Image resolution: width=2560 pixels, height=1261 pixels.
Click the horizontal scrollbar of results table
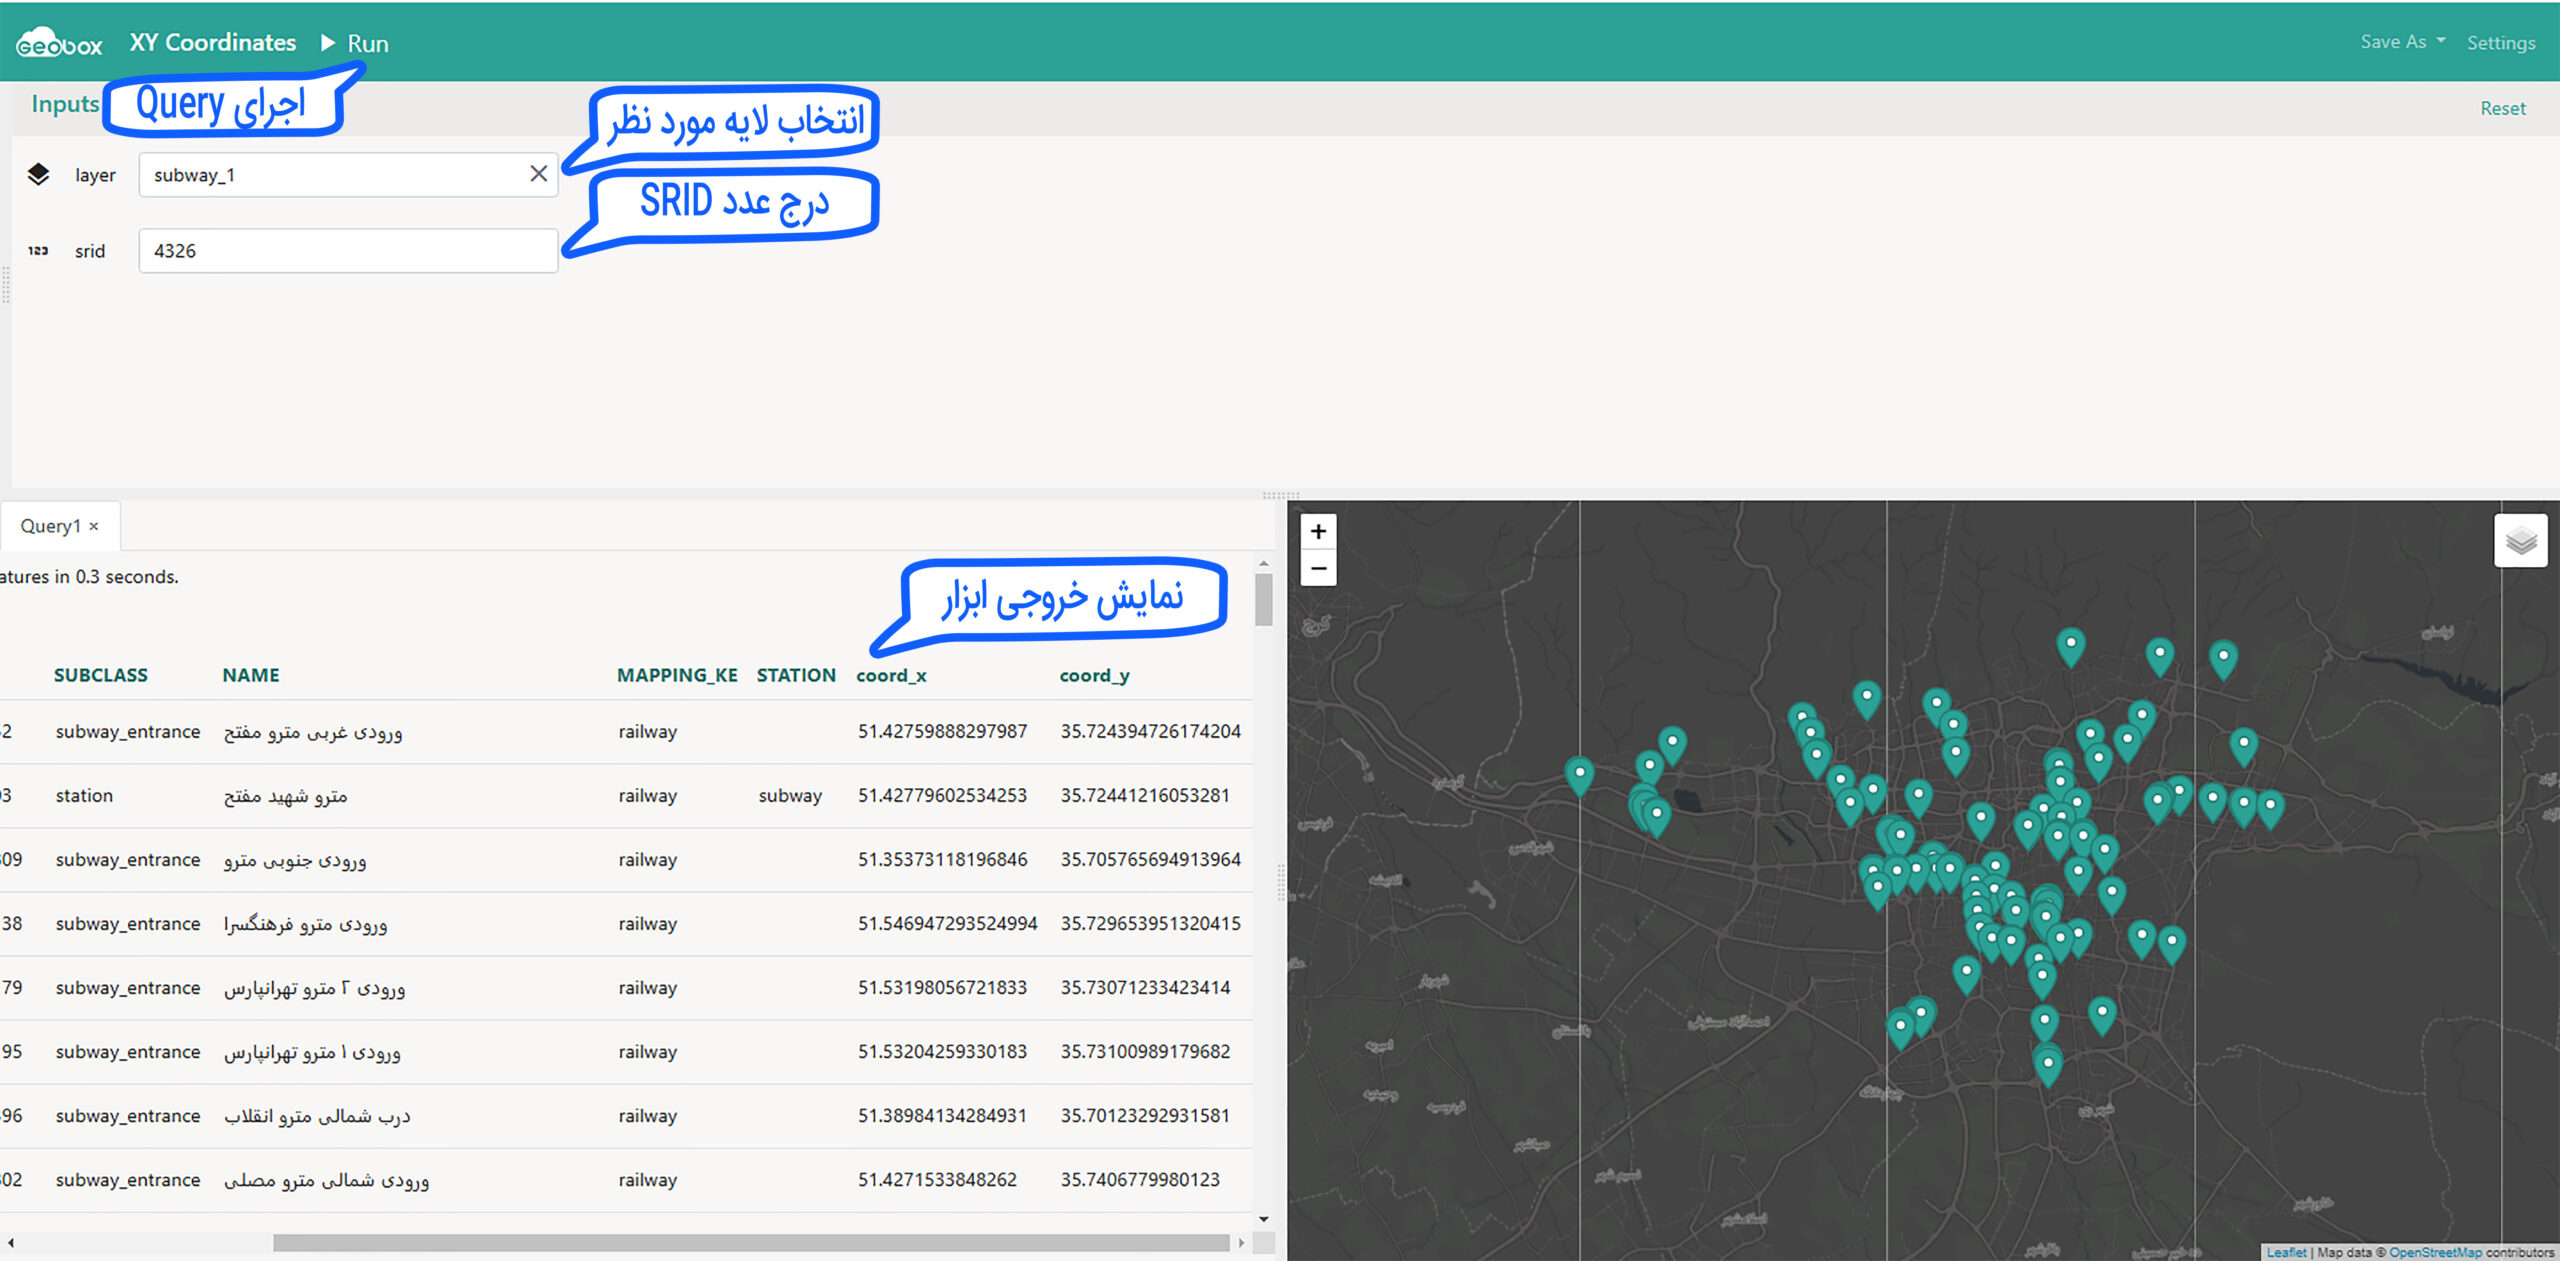coord(750,1242)
